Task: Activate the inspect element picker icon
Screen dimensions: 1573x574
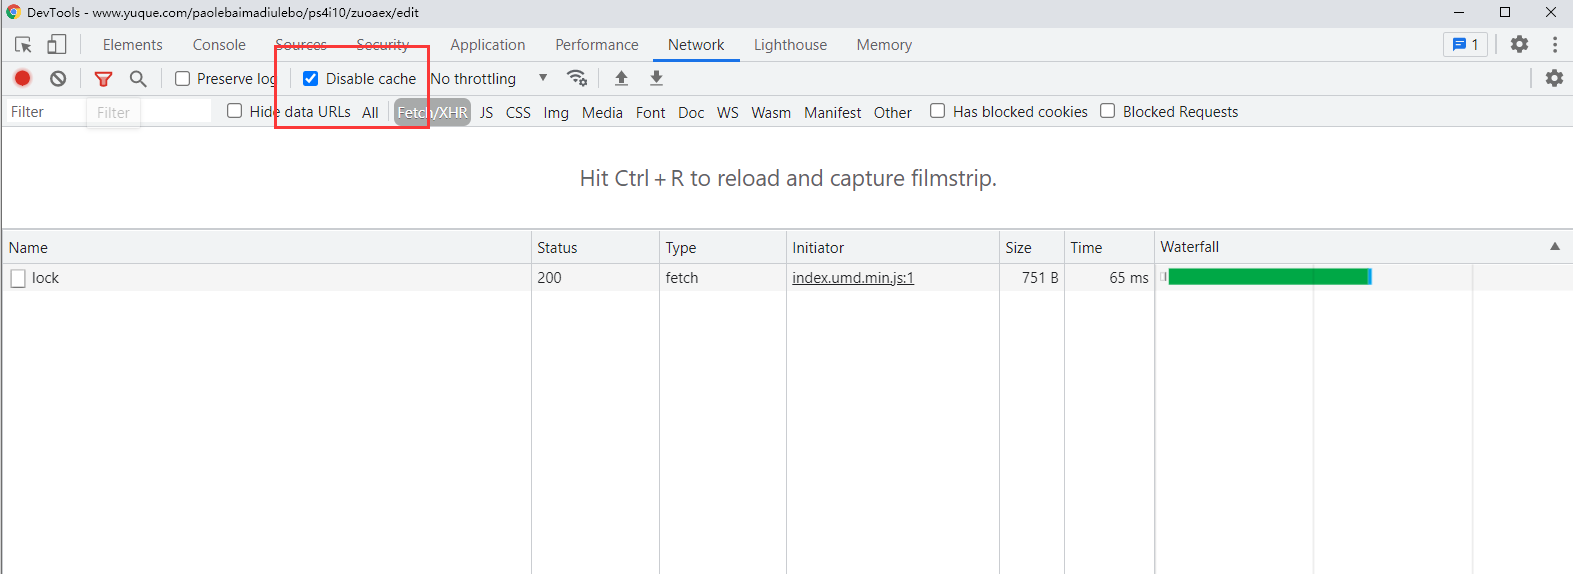Action: coord(23,45)
